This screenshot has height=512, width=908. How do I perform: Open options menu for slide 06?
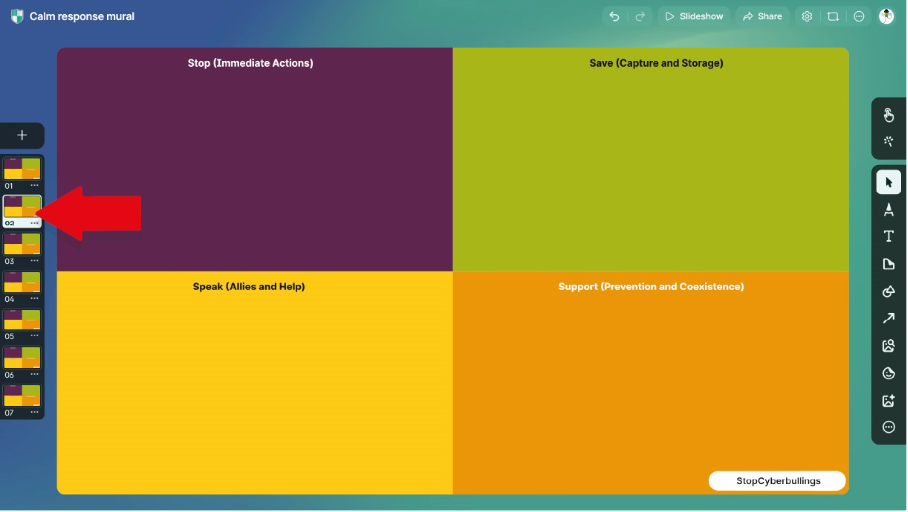(35, 374)
